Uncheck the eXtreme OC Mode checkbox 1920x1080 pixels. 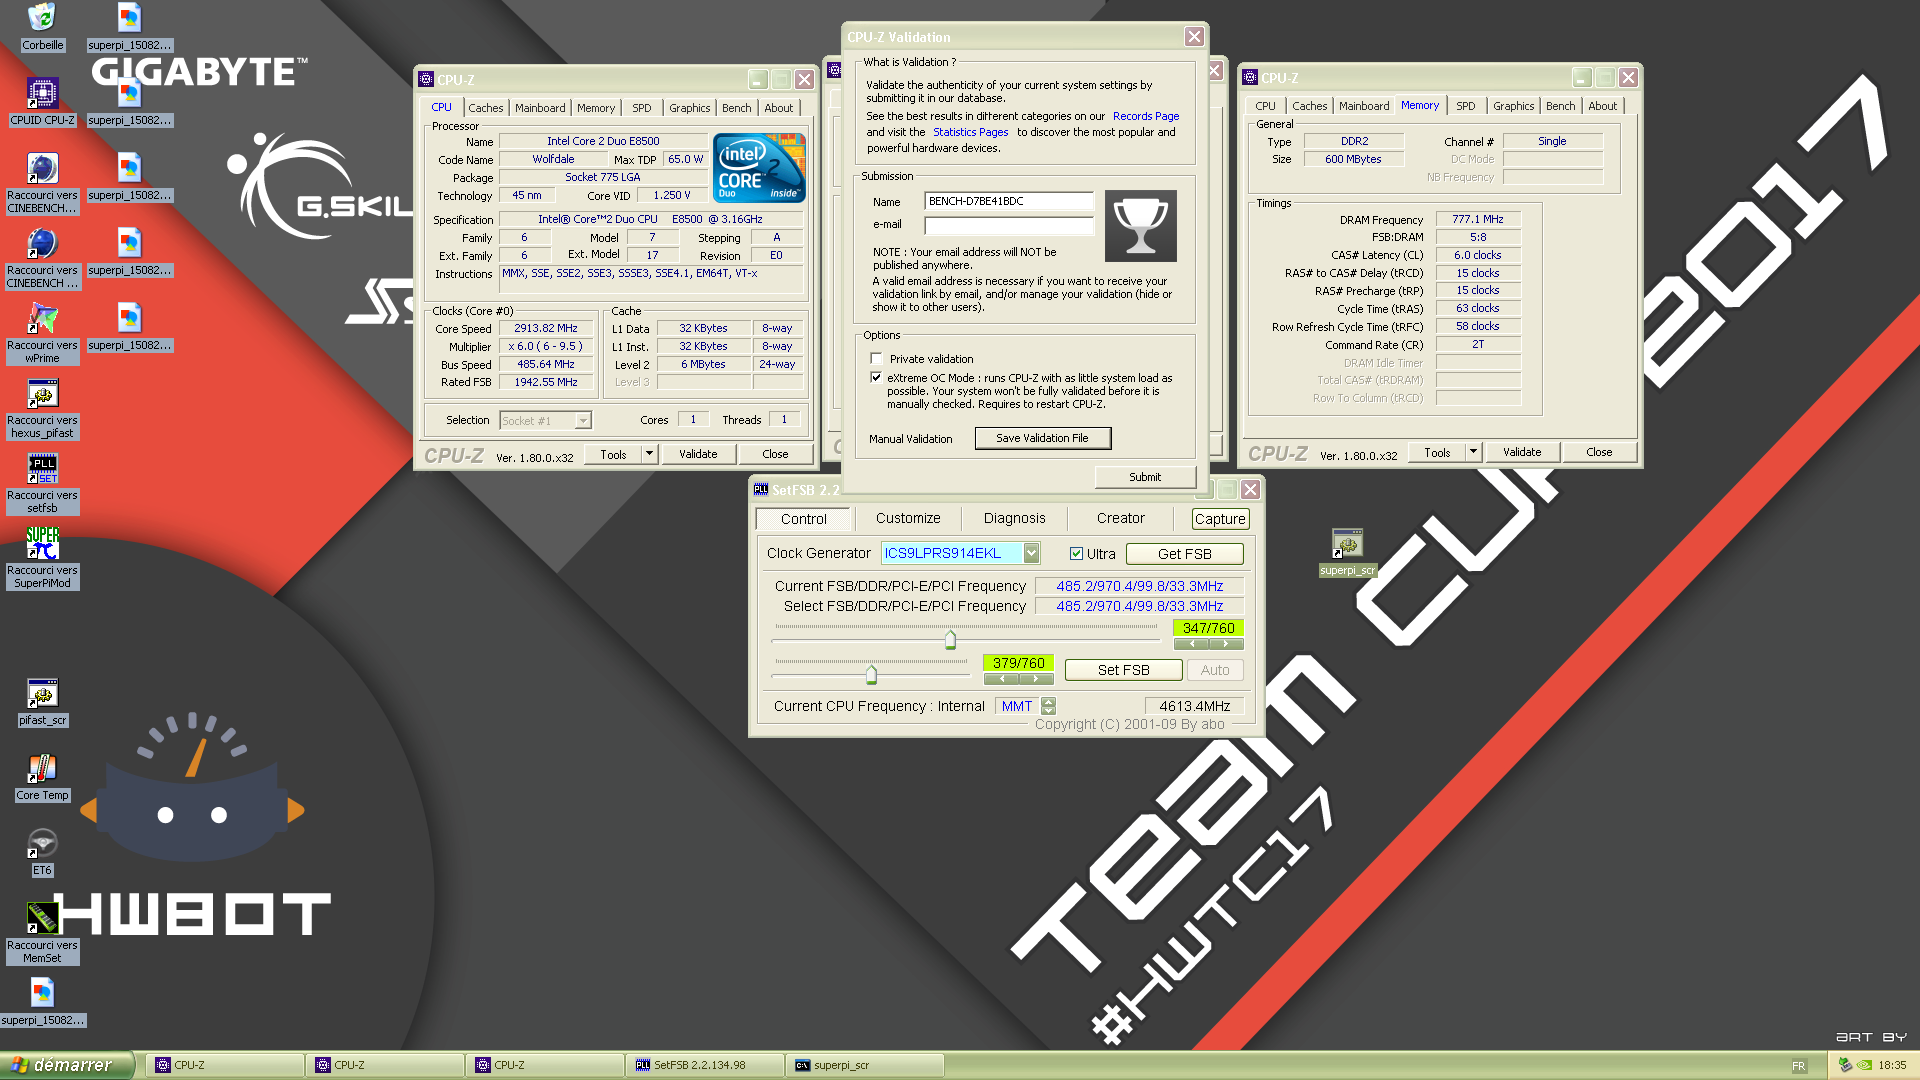[876, 378]
